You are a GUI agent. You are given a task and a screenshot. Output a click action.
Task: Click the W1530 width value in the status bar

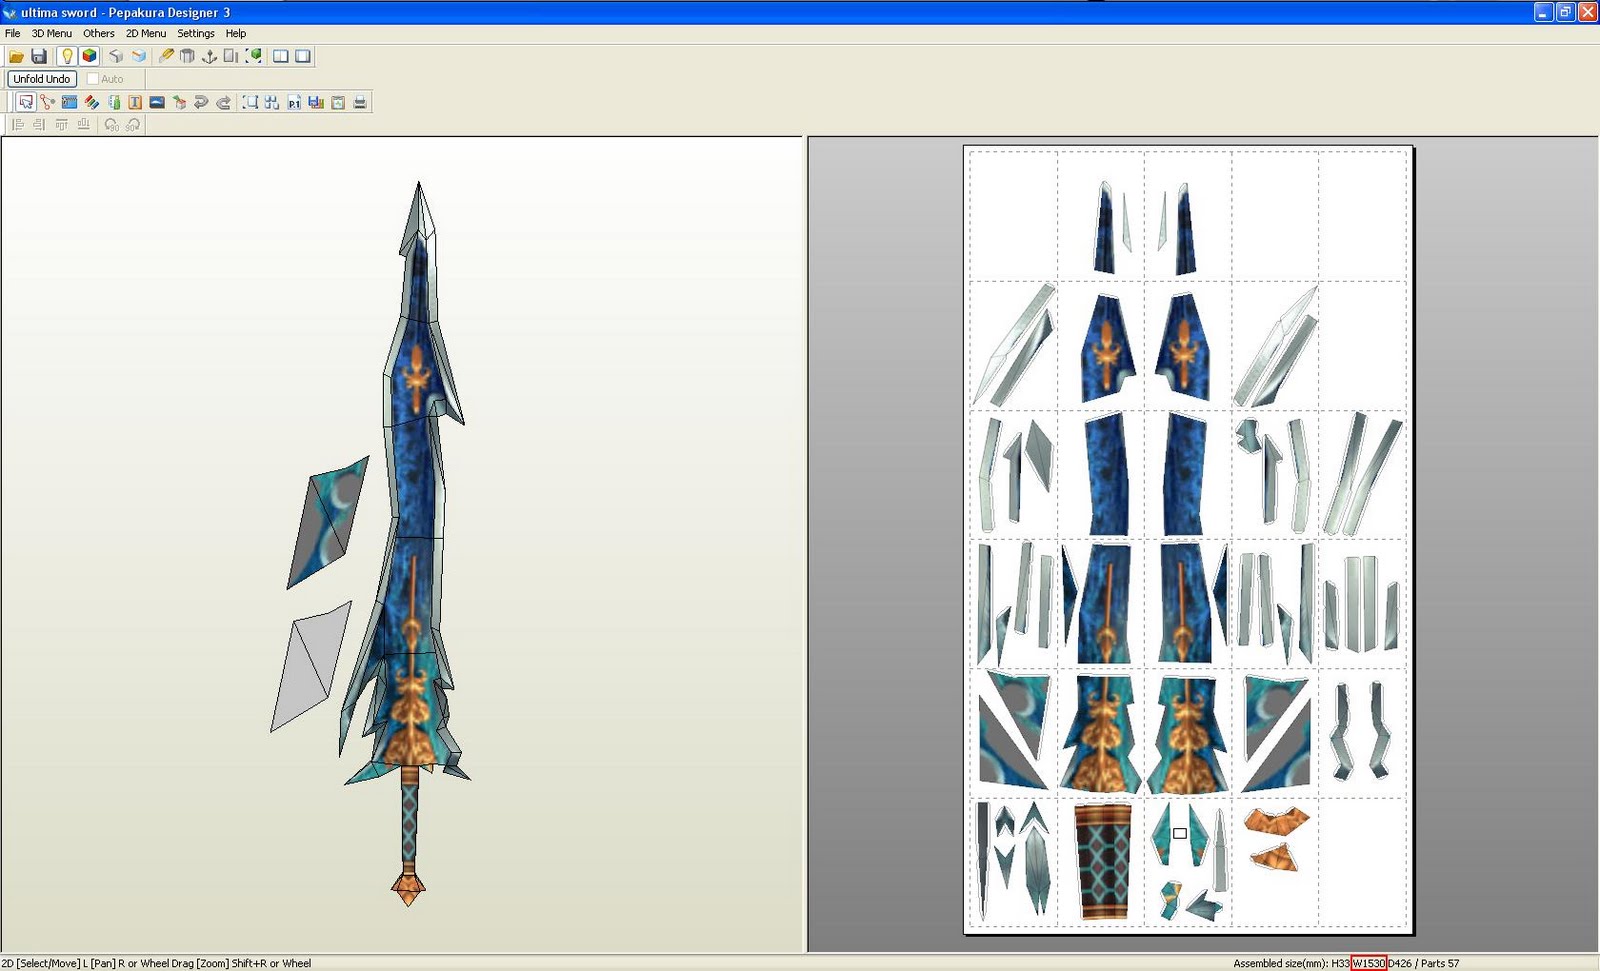point(1368,963)
